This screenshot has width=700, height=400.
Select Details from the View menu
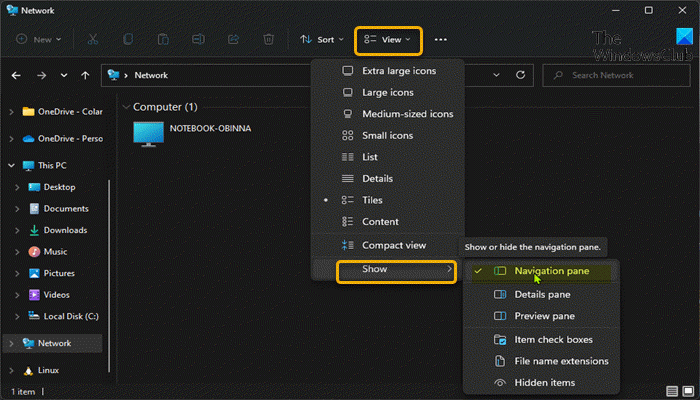click(378, 178)
